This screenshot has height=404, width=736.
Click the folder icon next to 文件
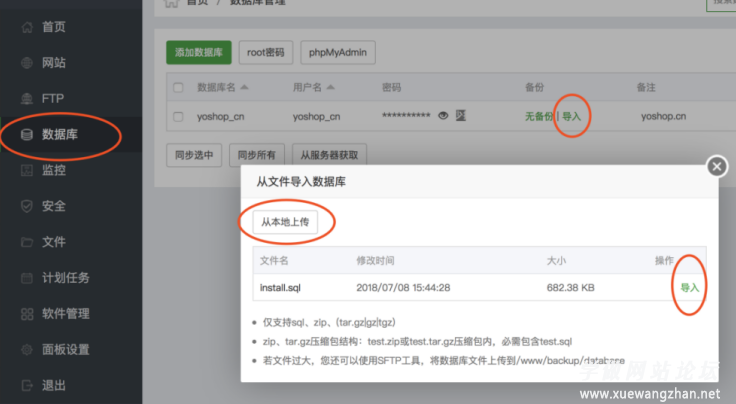point(27,242)
